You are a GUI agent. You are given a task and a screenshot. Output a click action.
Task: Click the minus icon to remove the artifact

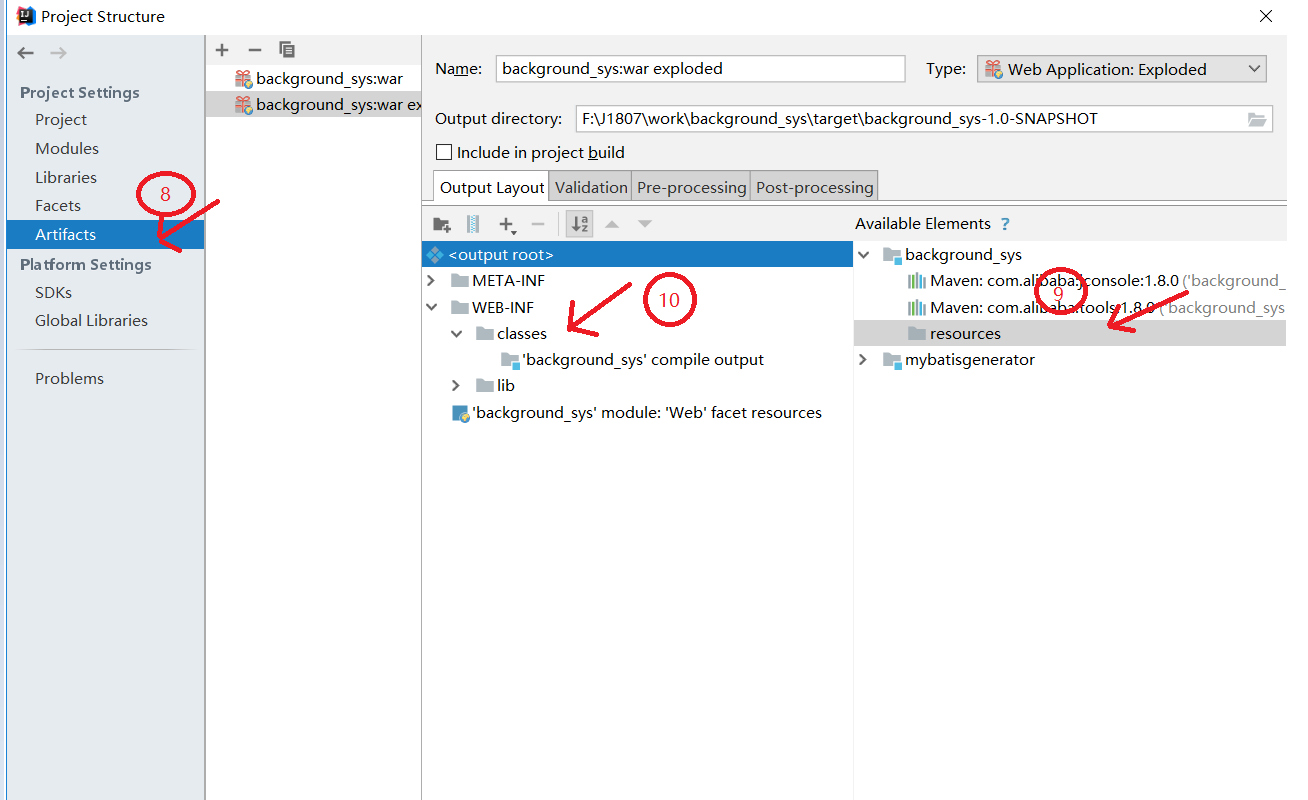255,49
